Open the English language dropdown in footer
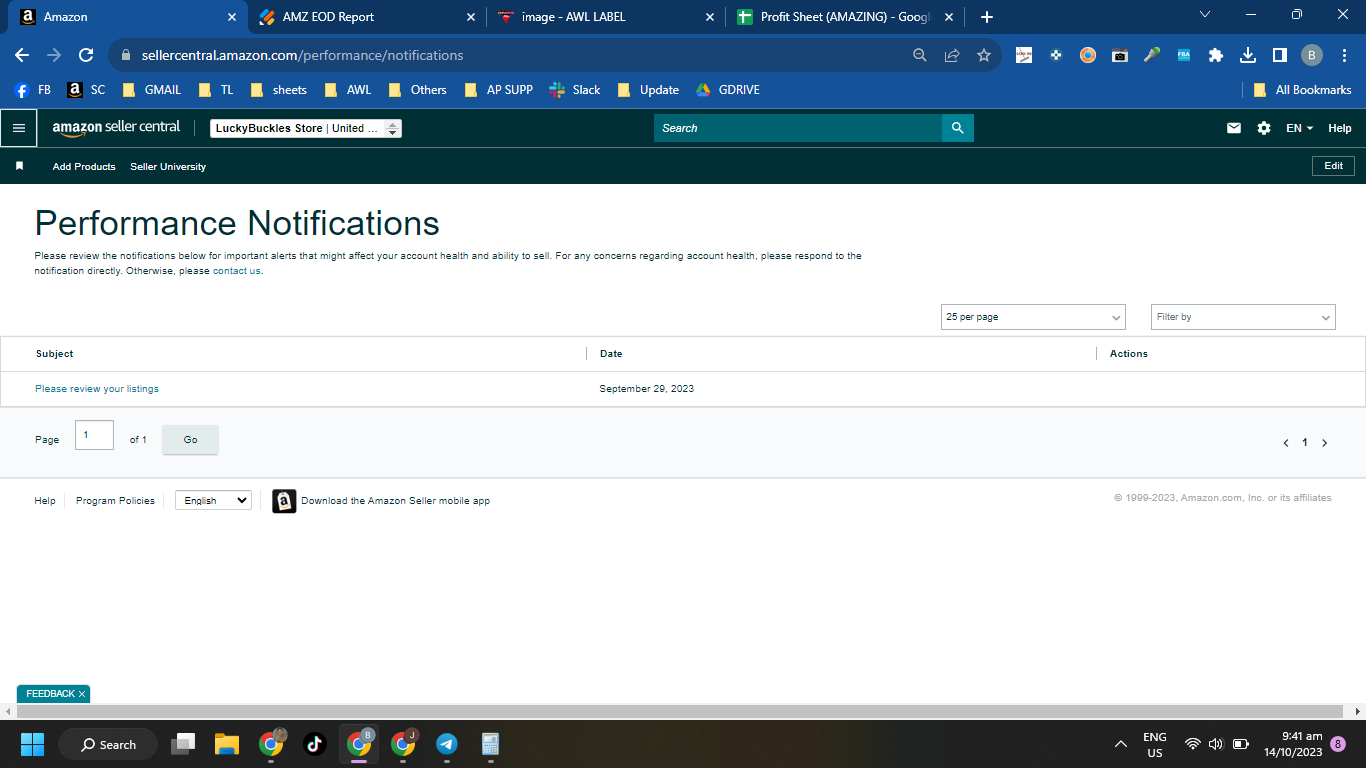The height and width of the screenshot is (768, 1366). pyautogui.click(x=213, y=500)
